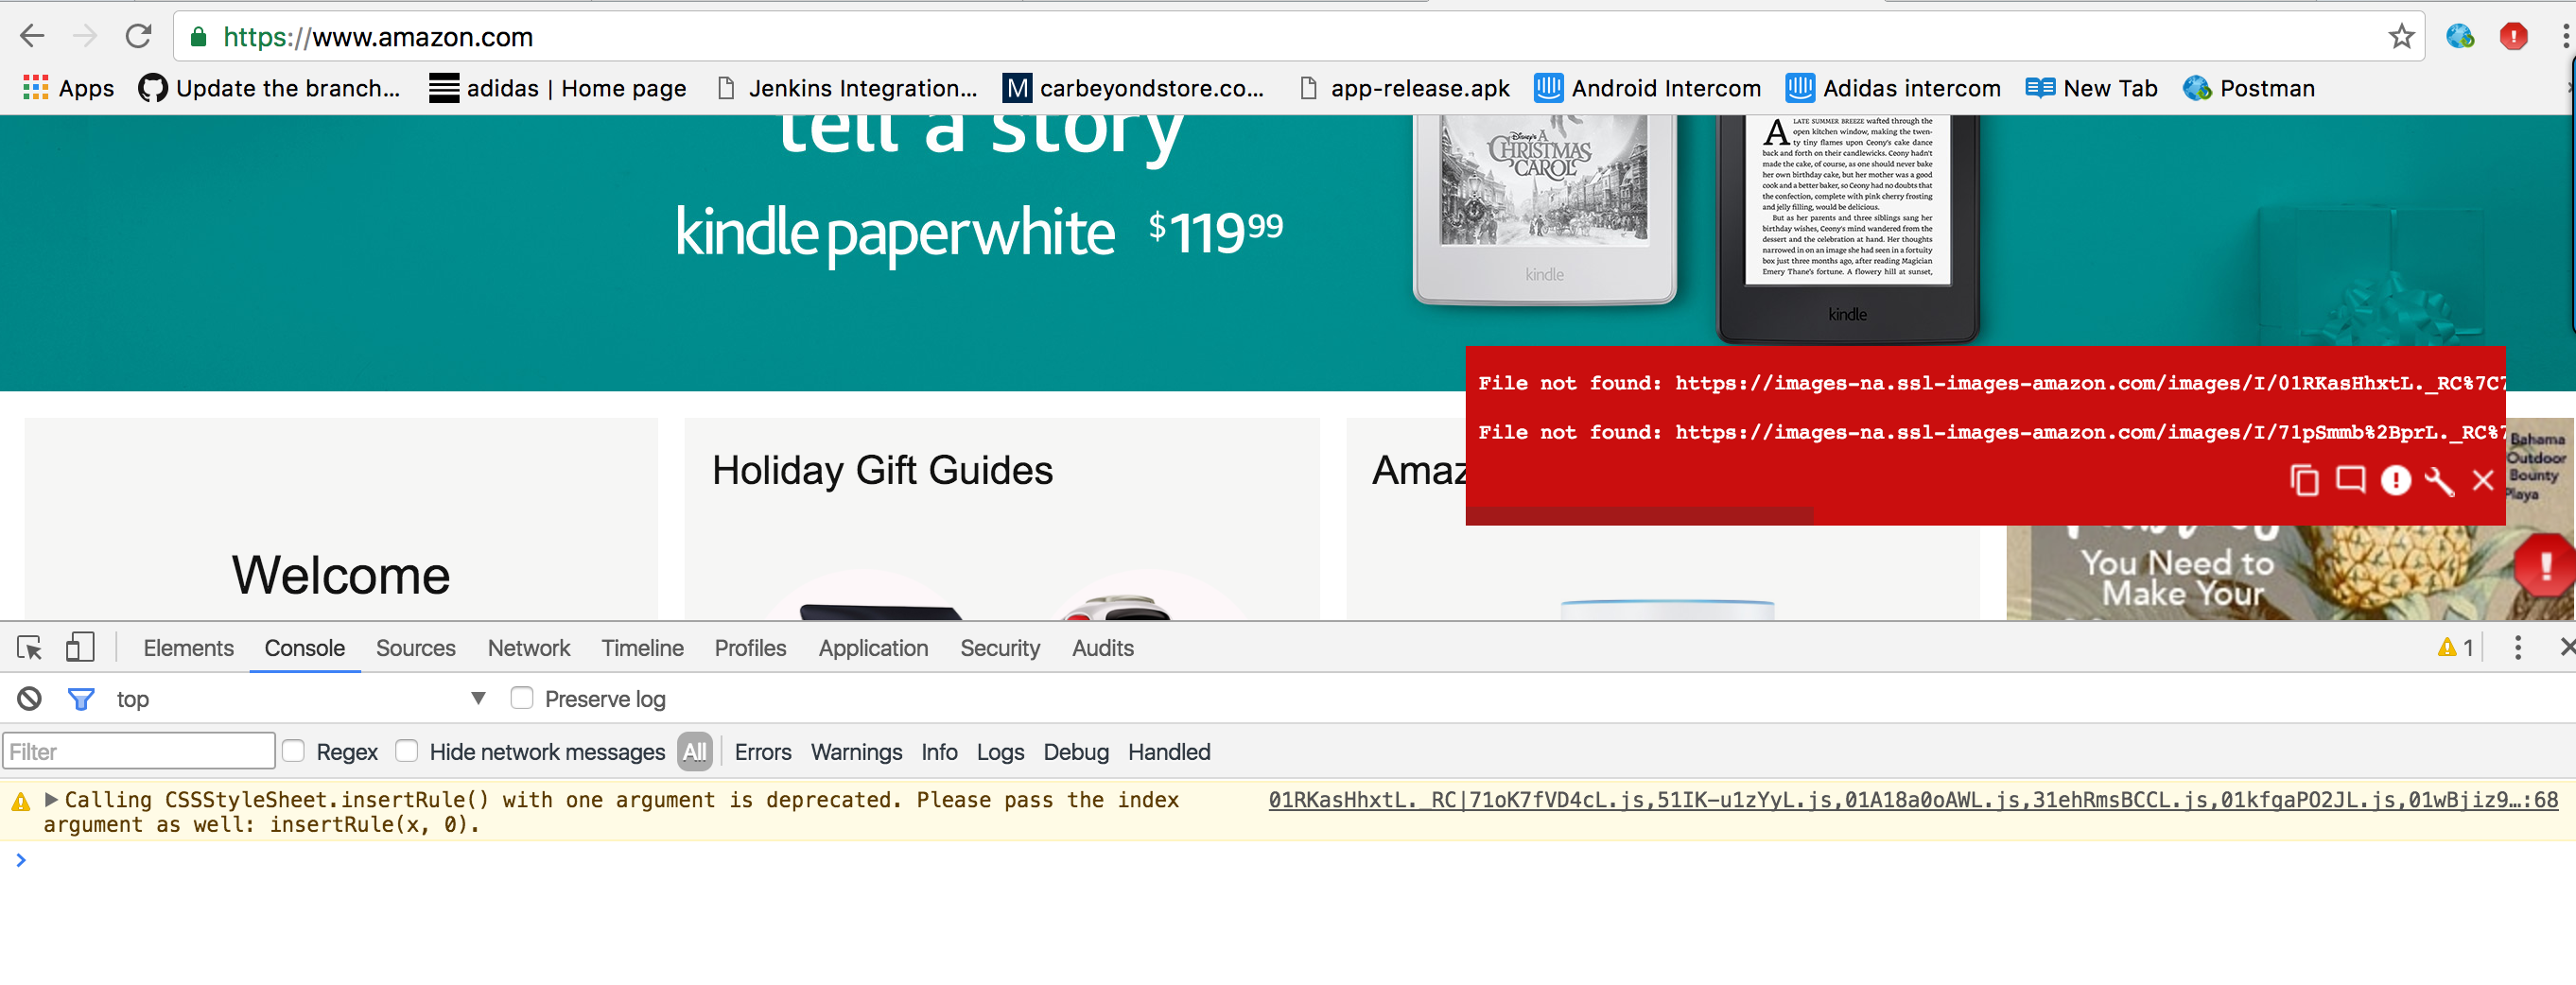2576x985 pixels.
Task: Bookmark this page with the star icon
Action: [2401, 37]
